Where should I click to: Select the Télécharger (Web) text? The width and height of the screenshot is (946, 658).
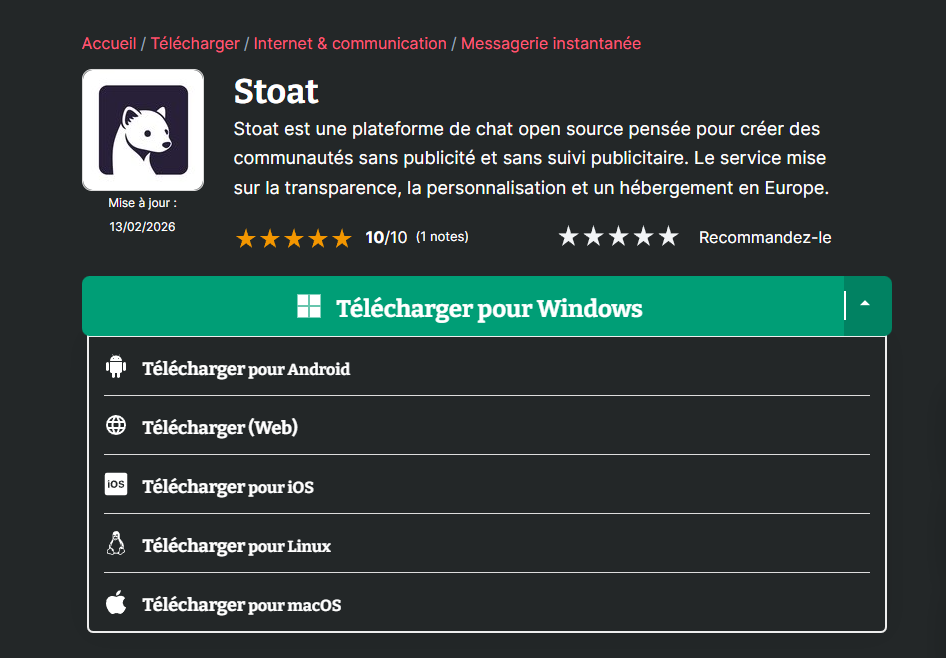click(x=220, y=428)
